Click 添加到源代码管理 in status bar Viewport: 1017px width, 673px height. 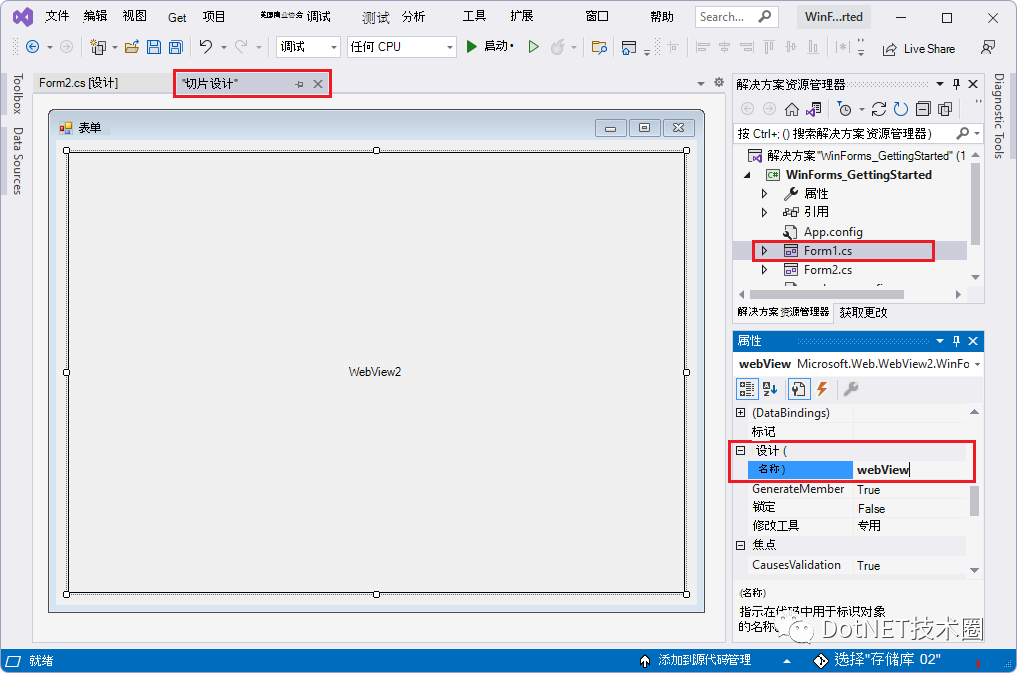[x=703, y=660]
